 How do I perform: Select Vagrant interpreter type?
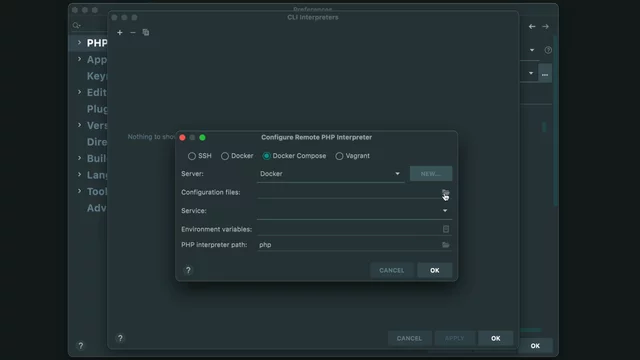(353, 156)
